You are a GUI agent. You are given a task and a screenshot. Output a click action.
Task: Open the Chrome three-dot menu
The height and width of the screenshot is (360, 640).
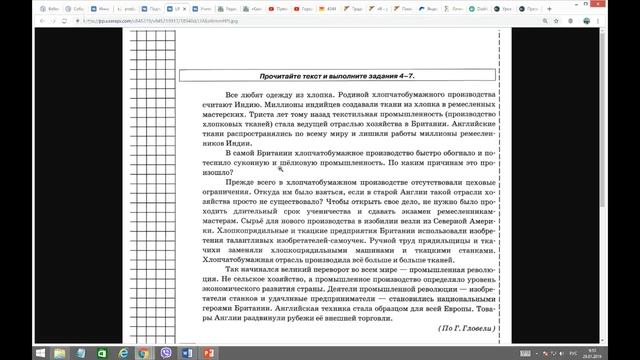pos(598,21)
